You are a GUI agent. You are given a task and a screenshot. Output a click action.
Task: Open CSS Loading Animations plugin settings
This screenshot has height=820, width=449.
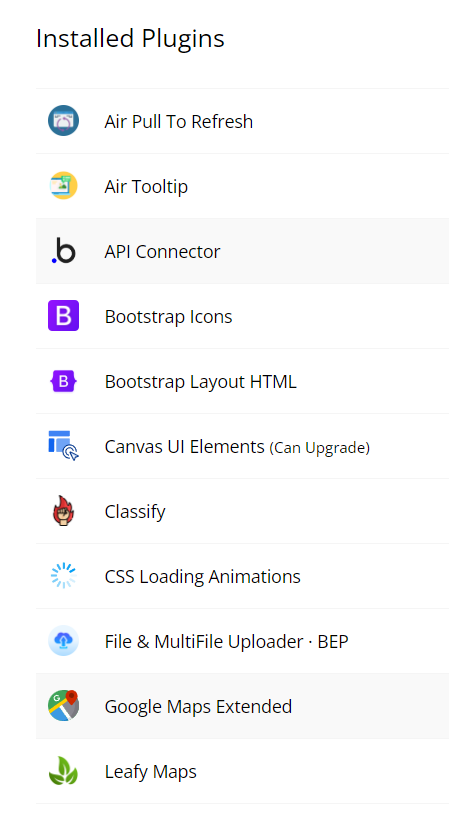pos(203,577)
